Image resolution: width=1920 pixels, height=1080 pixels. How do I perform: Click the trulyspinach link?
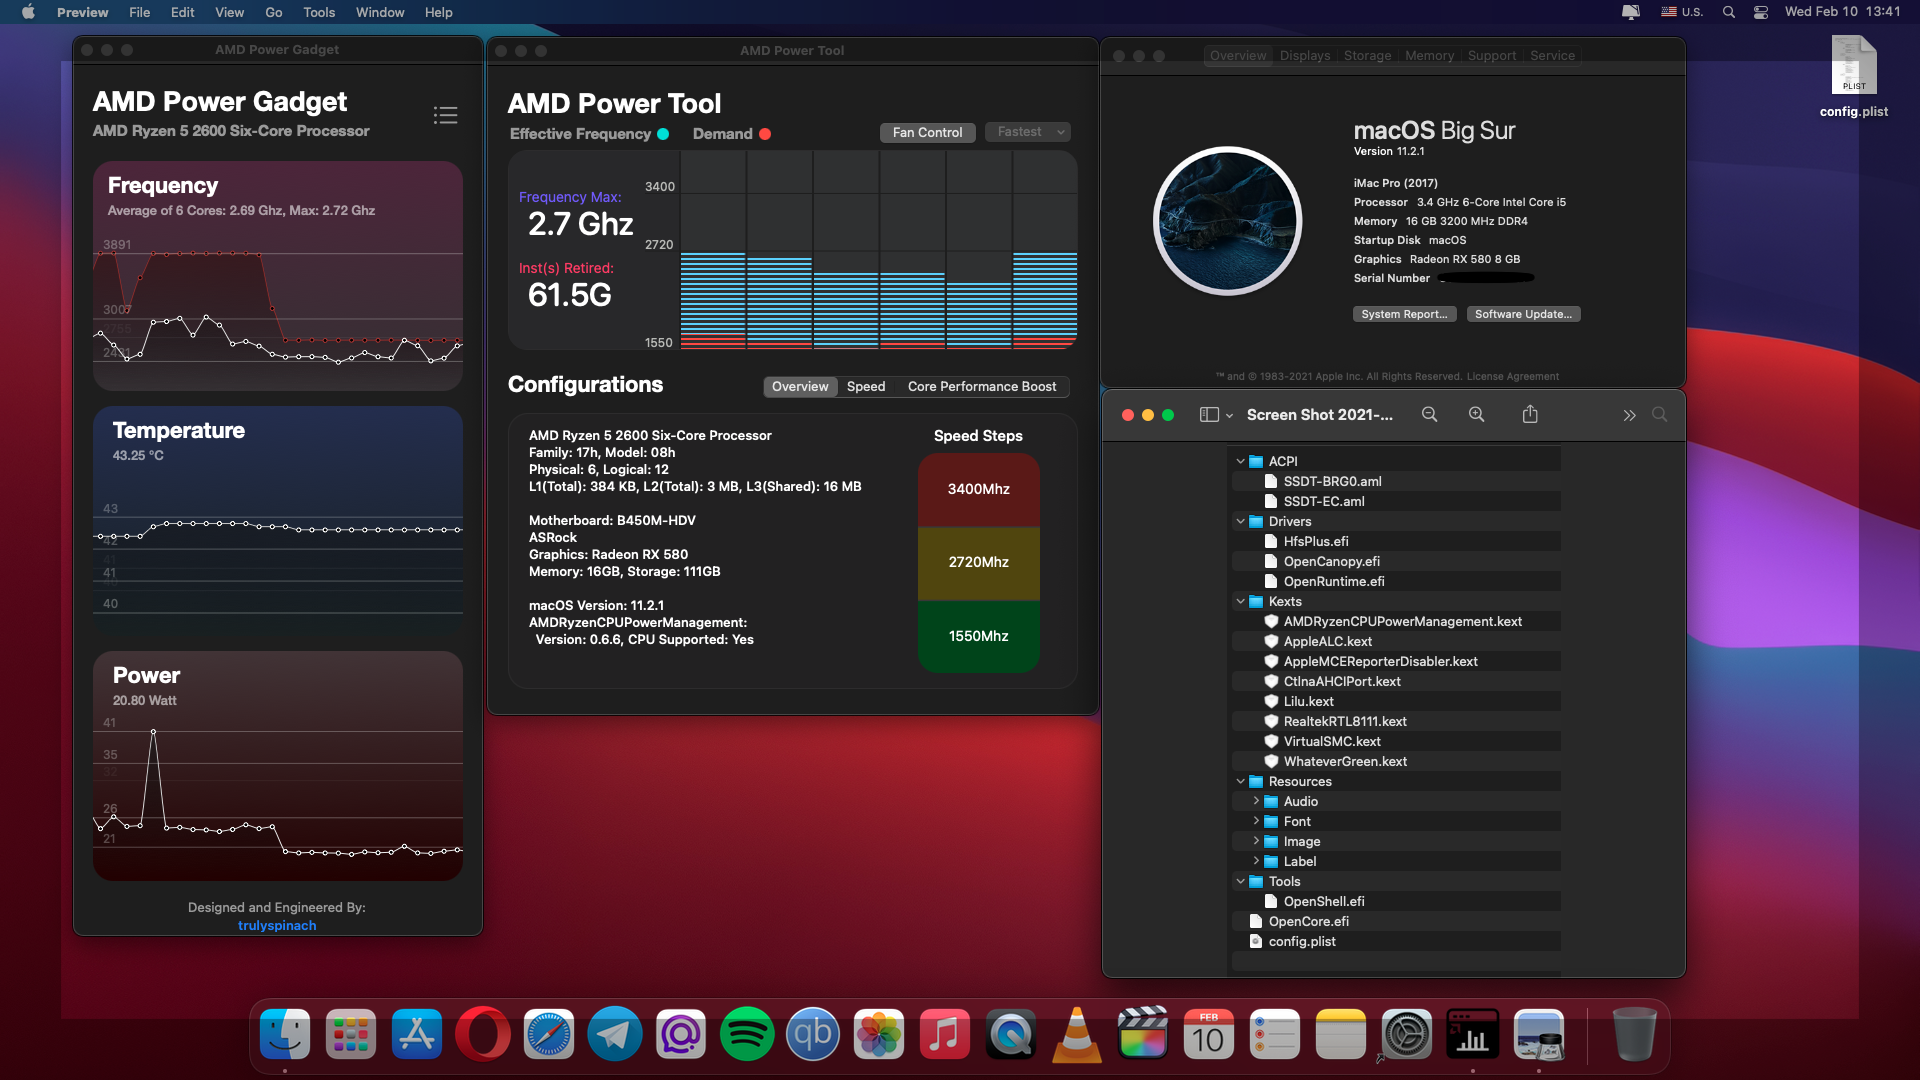point(277,925)
